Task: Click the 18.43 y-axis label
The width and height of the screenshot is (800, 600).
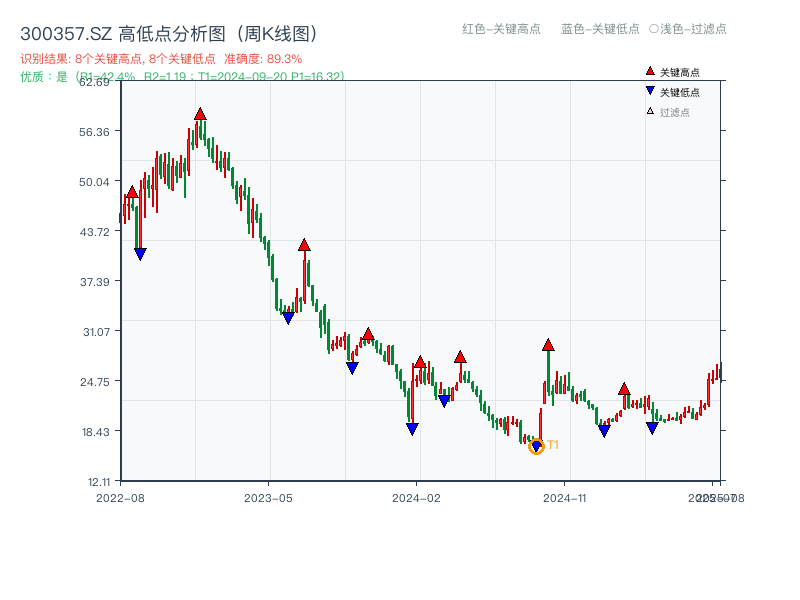Action: click(95, 432)
